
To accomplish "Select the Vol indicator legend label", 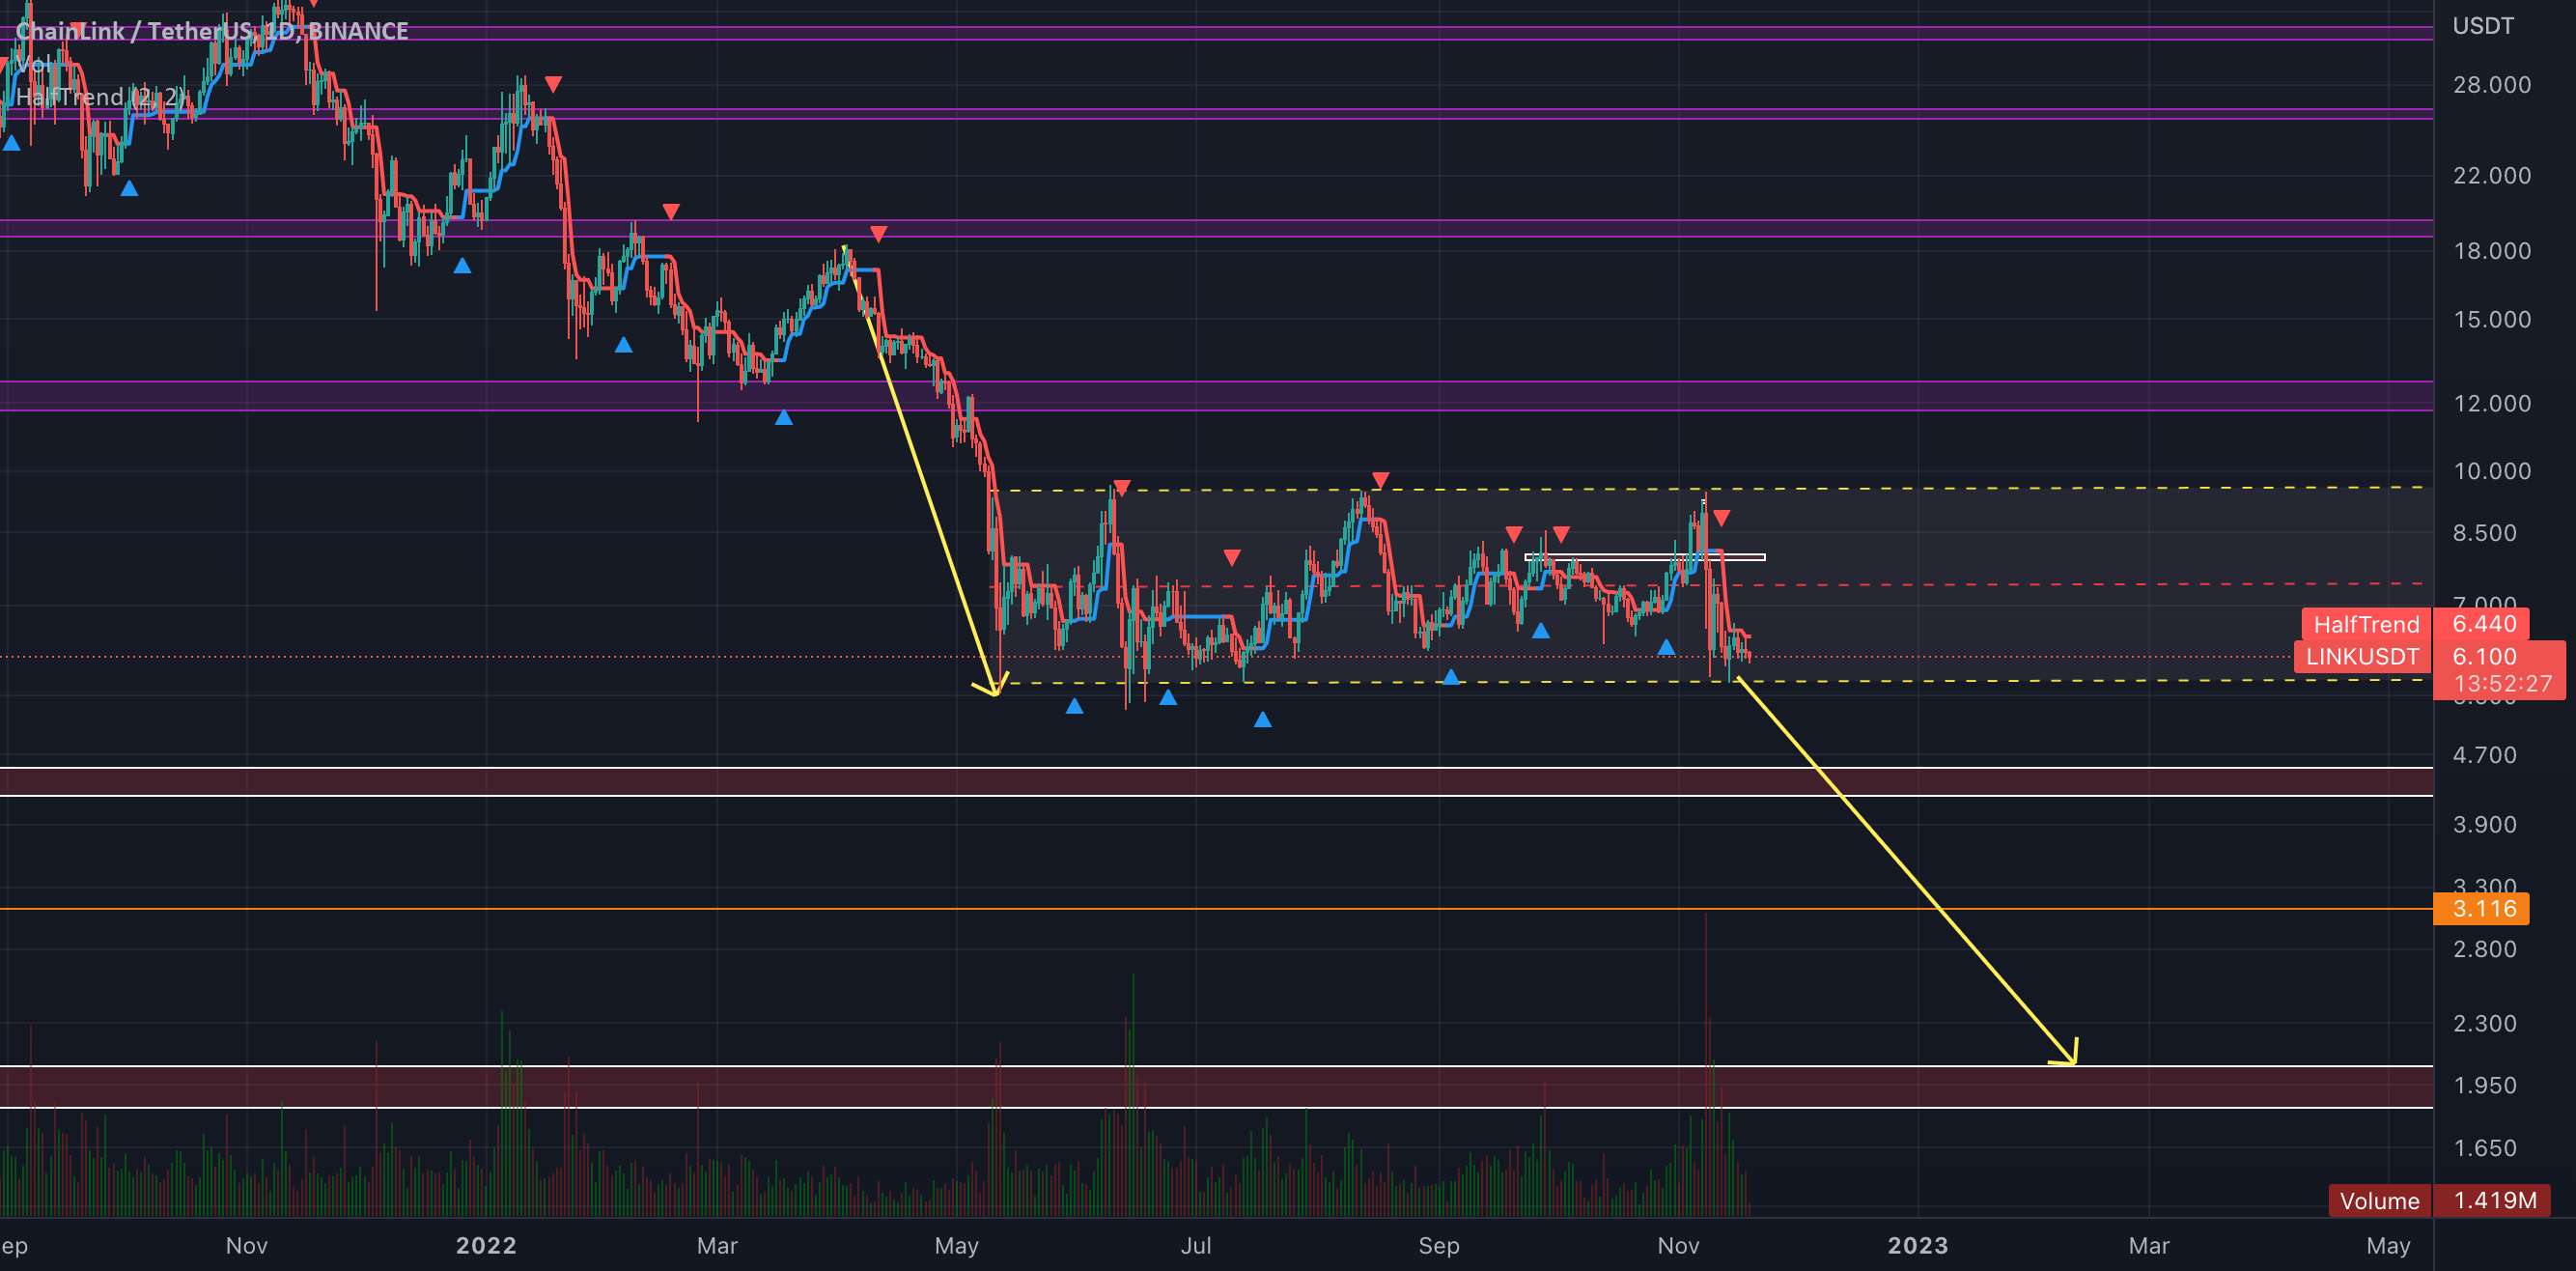I will tap(34, 64).
